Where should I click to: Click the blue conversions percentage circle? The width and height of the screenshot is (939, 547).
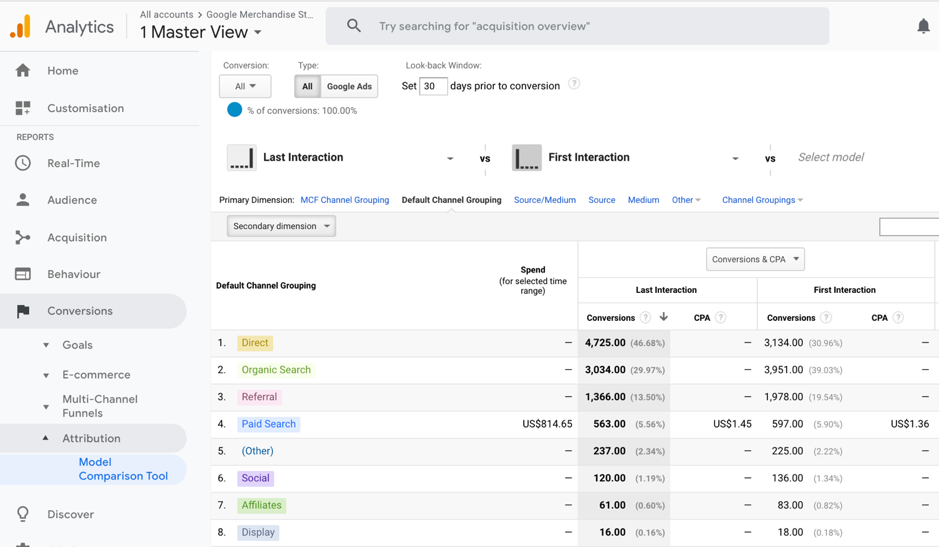click(x=234, y=110)
